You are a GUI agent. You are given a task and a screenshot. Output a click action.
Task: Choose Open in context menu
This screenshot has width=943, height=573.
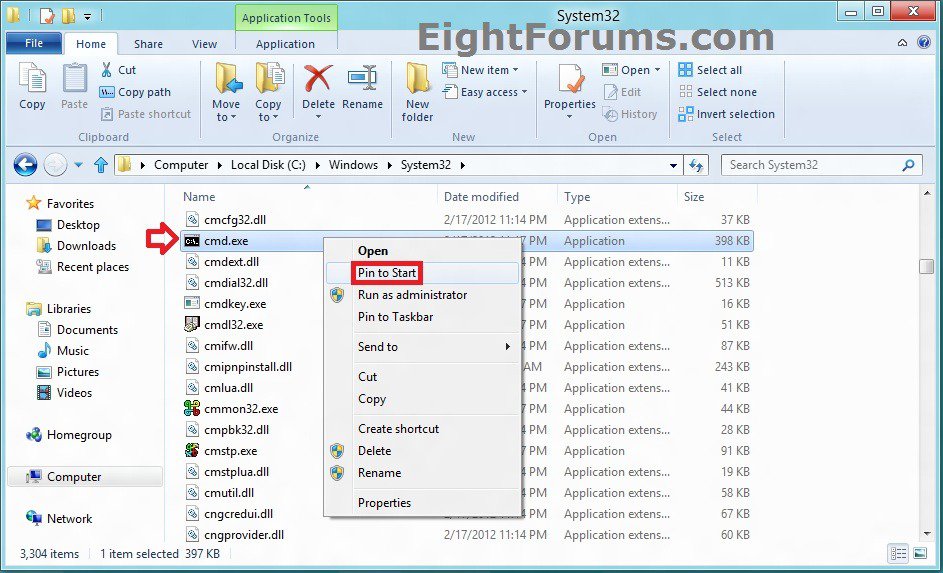(422, 251)
